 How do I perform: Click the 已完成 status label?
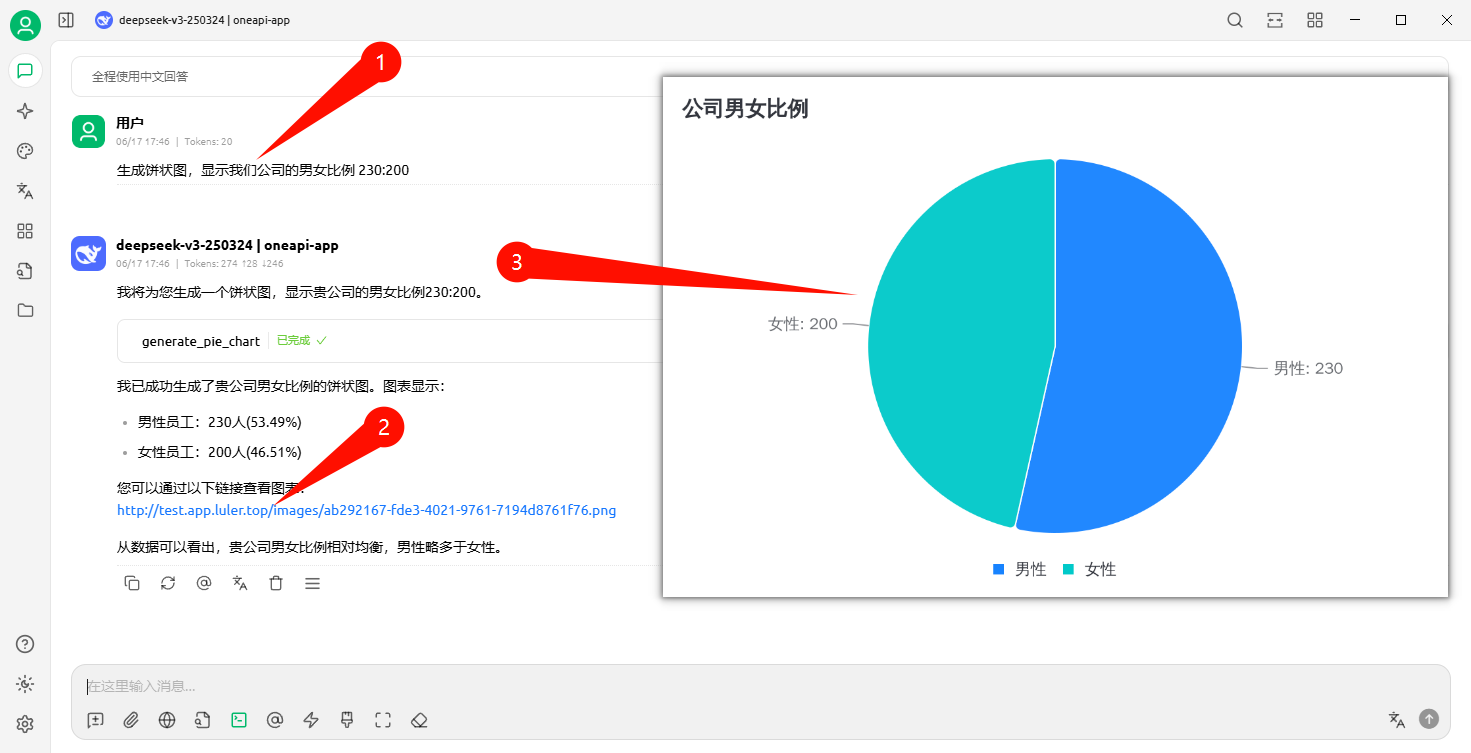click(302, 341)
